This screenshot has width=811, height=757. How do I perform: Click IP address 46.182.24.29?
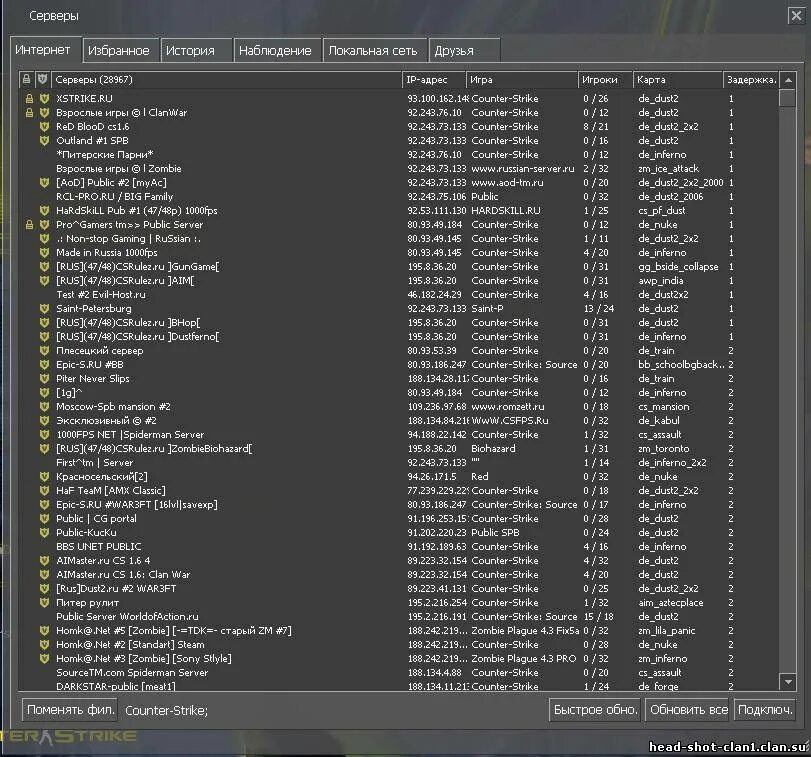[434, 294]
